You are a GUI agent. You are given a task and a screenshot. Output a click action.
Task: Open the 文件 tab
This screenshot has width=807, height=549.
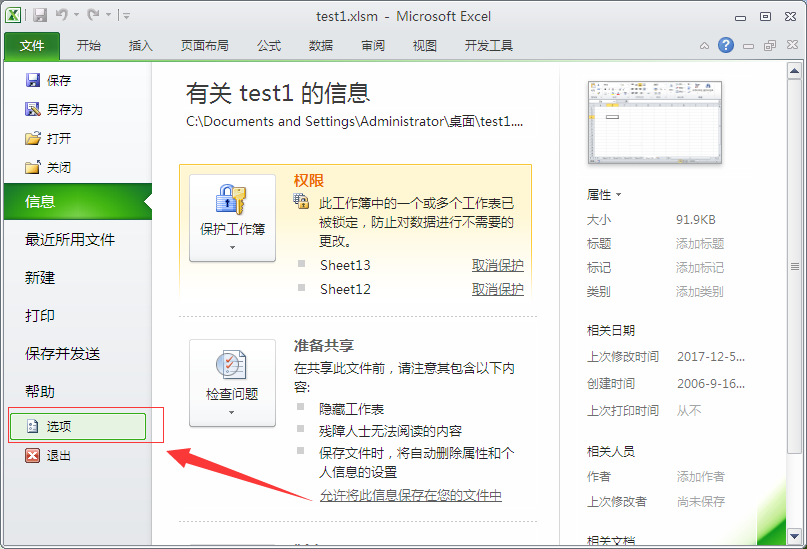(32, 46)
